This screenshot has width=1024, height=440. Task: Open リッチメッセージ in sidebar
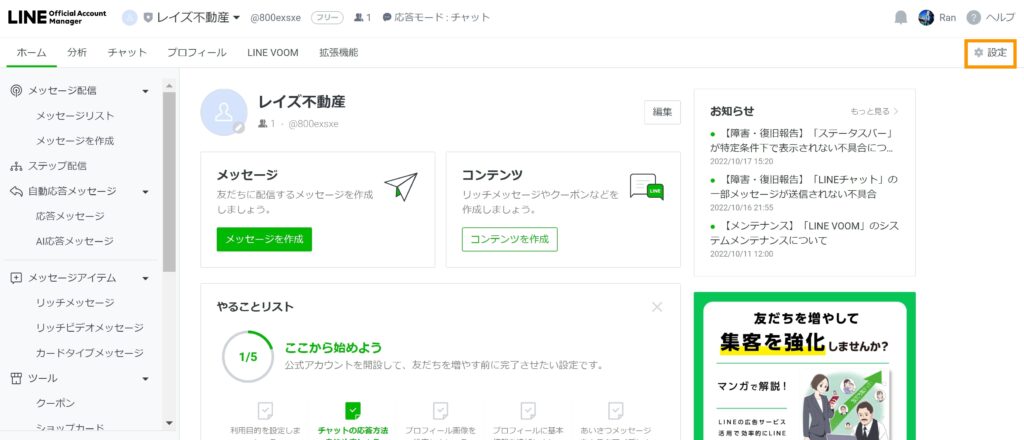75,303
